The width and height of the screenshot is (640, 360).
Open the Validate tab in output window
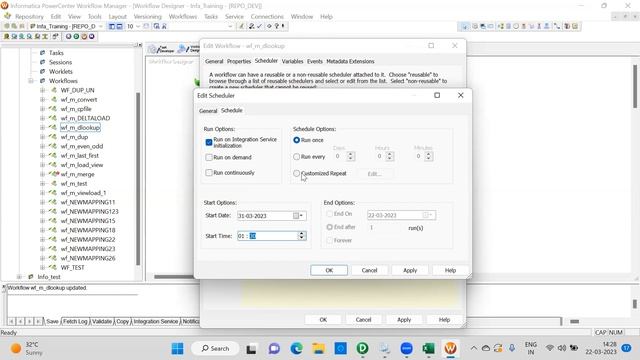[x=102, y=322]
